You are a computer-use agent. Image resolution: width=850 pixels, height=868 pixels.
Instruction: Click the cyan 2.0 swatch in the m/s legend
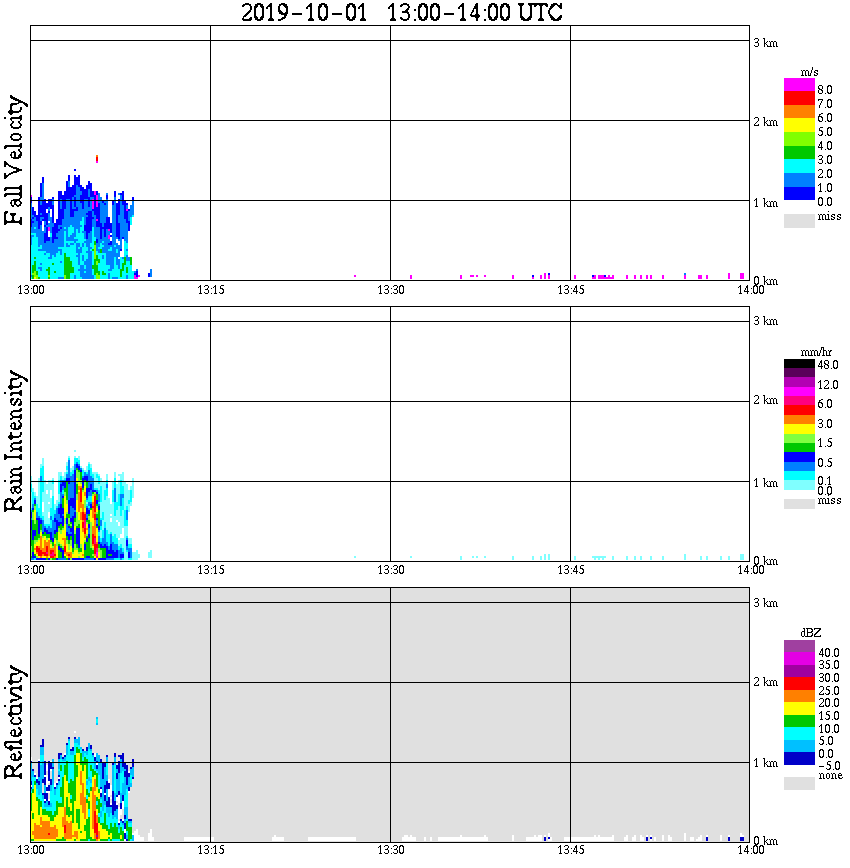click(799, 167)
